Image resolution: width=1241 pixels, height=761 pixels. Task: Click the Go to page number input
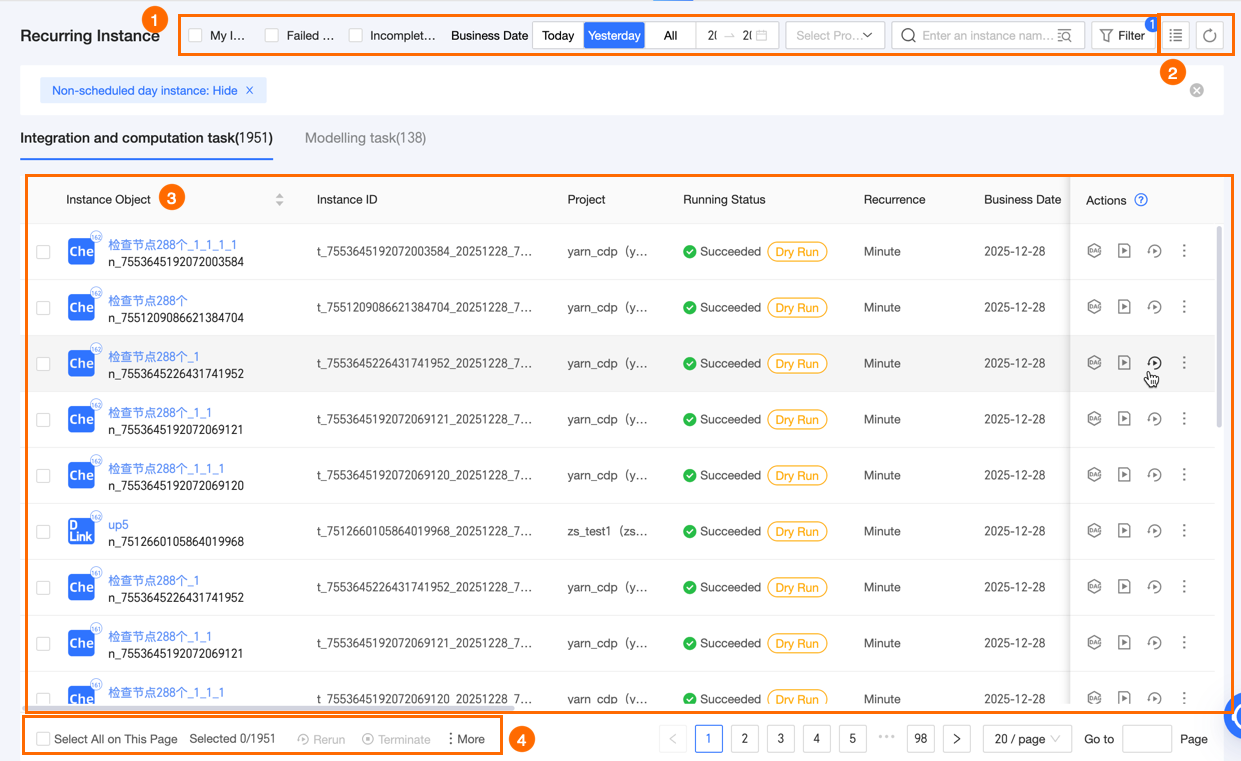(x=1146, y=739)
